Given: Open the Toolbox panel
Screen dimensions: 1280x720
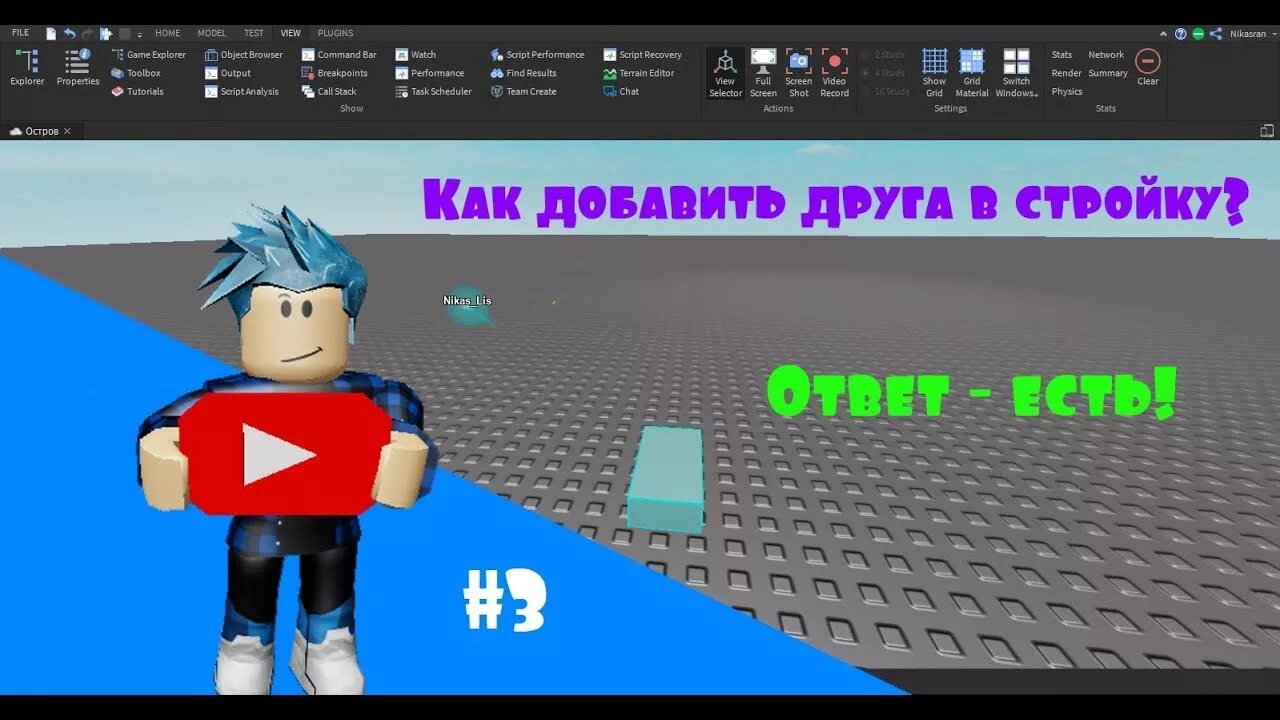Looking at the screenshot, I should pyautogui.click(x=136, y=73).
